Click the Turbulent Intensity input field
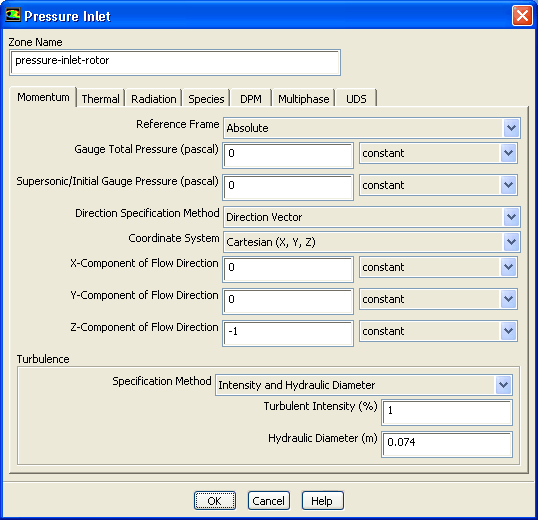Image resolution: width=538 pixels, height=520 pixels. (x=447, y=412)
